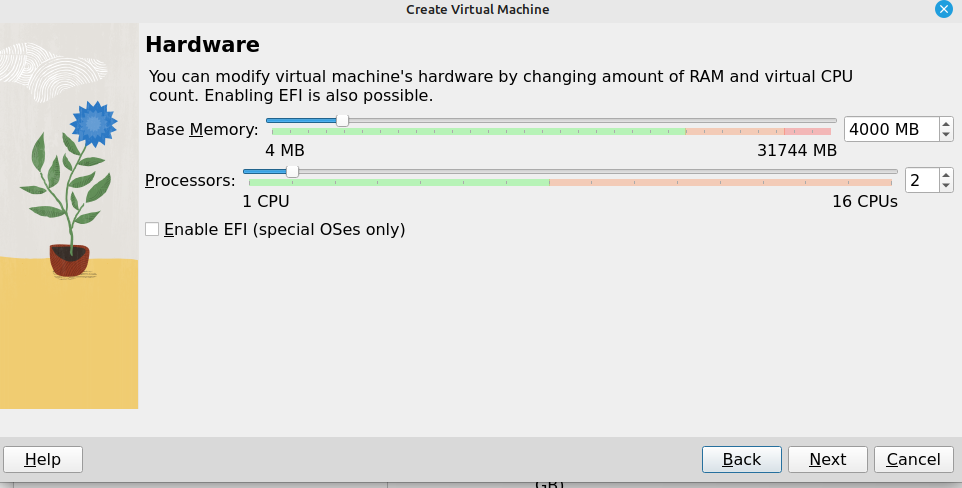Viewport: 962px width, 488px height.
Task: Click the 4000 MB memory input field
Action: tap(891, 130)
